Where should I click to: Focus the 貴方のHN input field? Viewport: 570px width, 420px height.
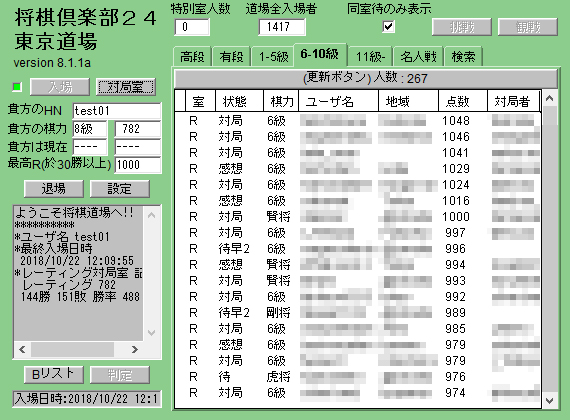coord(117,111)
